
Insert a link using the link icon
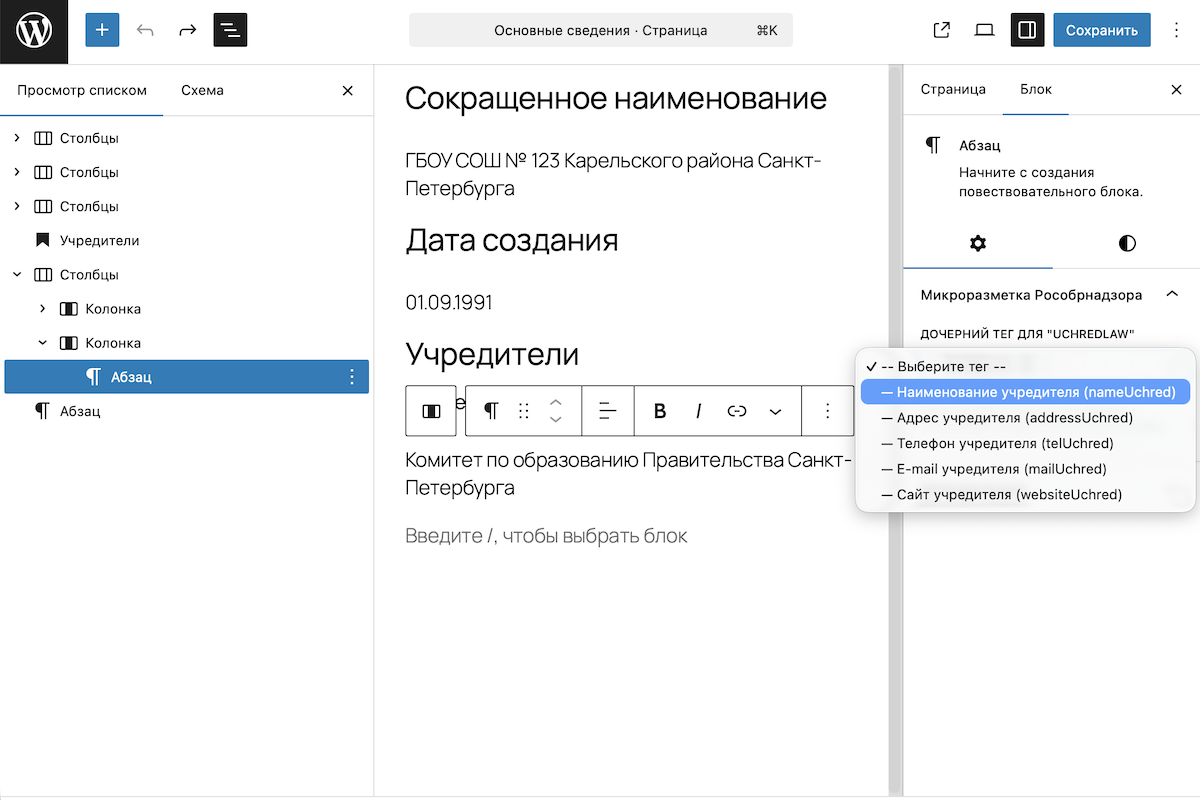(x=736, y=410)
